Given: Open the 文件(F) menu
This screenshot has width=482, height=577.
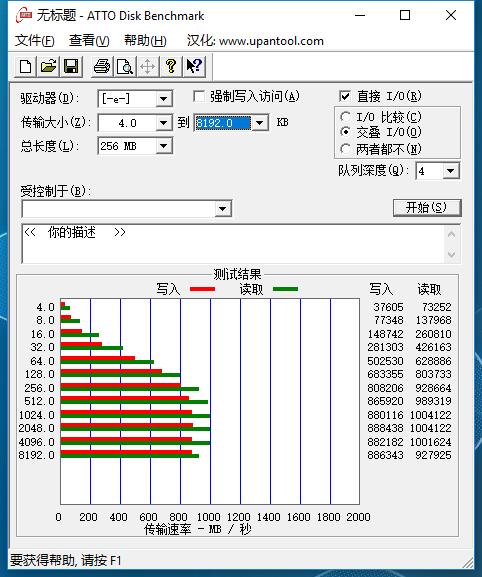Looking at the screenshot, I should pos(35,40).
